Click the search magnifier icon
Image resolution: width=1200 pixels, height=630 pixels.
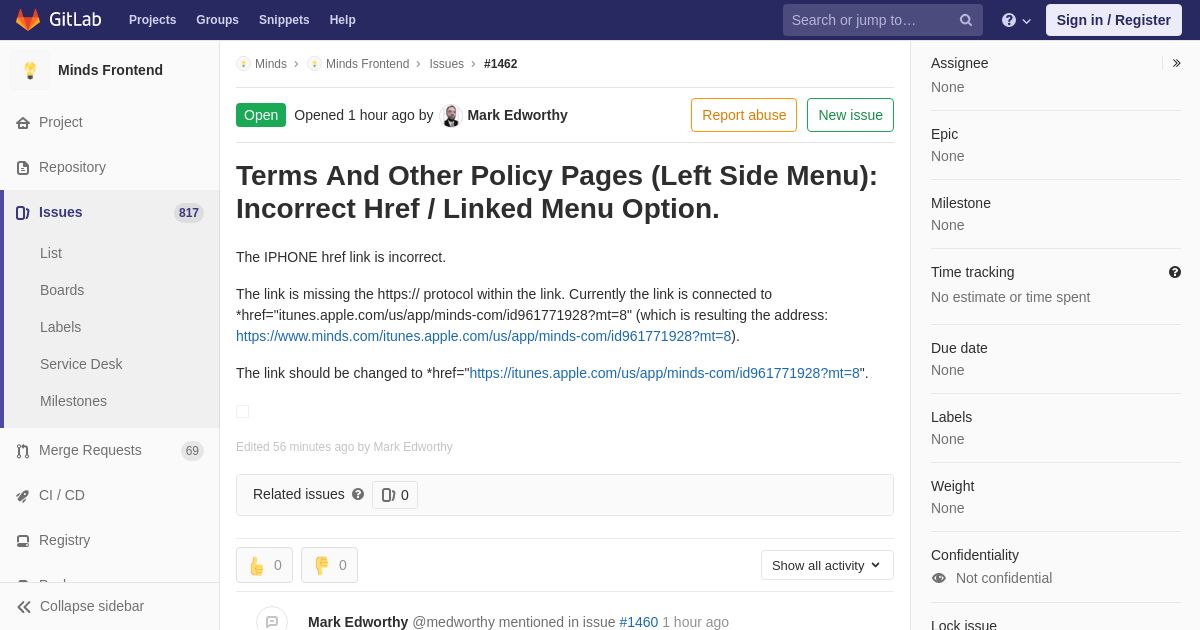click(966, 20)
